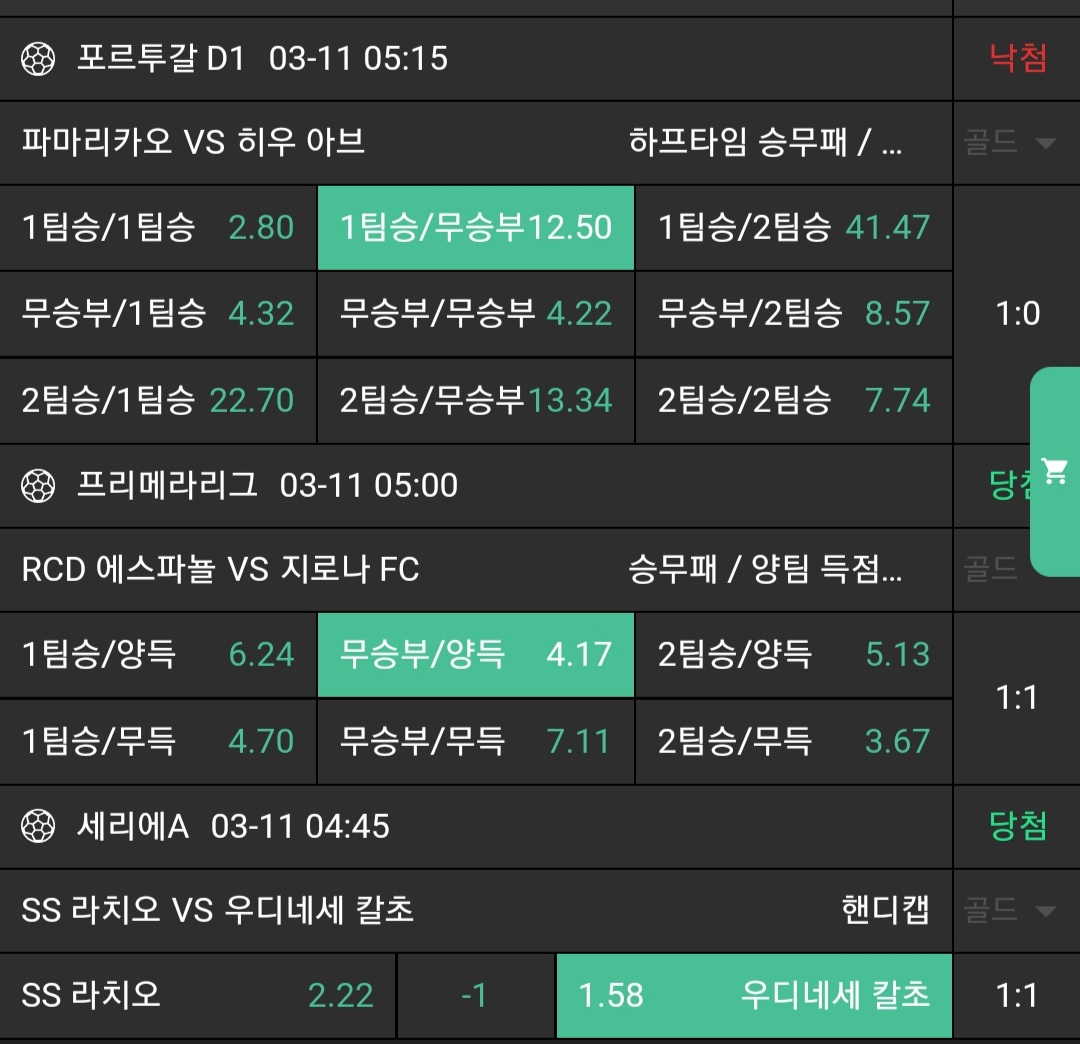Deselect the 무승부/양득 4.17 option

(x=476, y=655)
